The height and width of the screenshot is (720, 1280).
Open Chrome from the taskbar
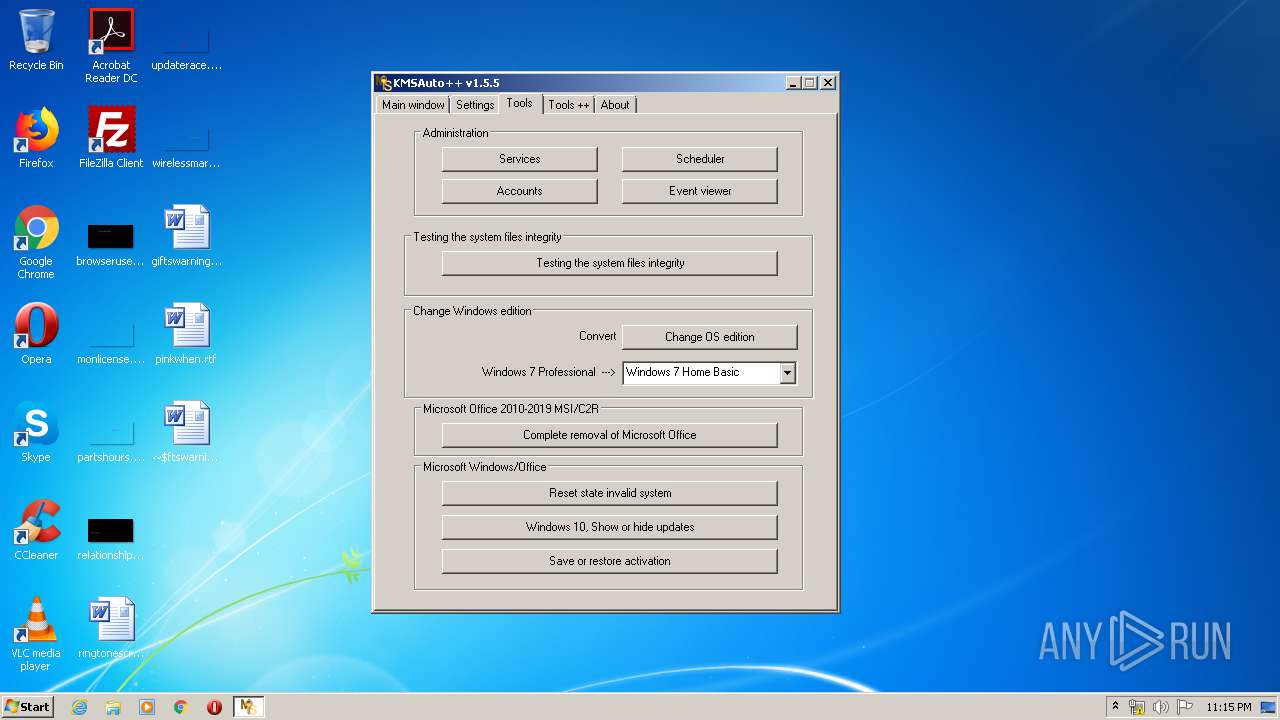[x=181, y=707]
